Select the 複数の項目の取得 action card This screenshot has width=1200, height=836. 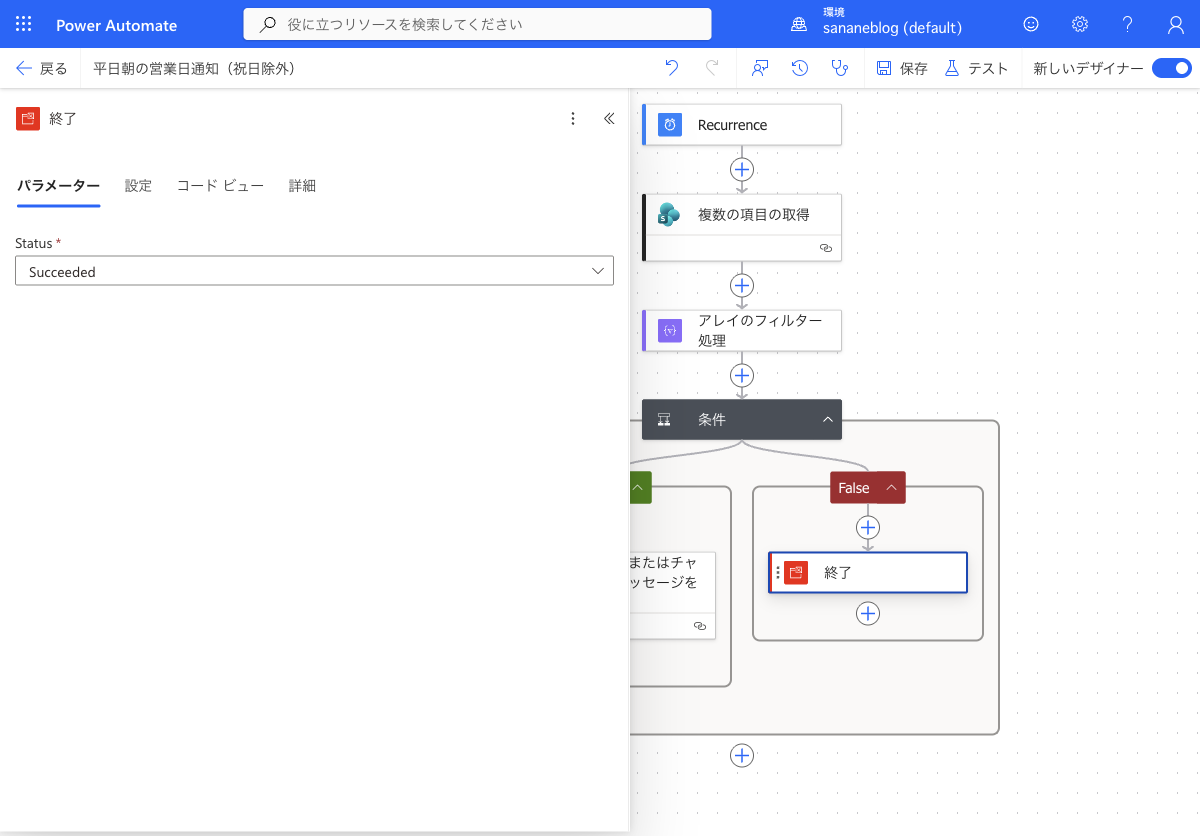tap(742, 227)
